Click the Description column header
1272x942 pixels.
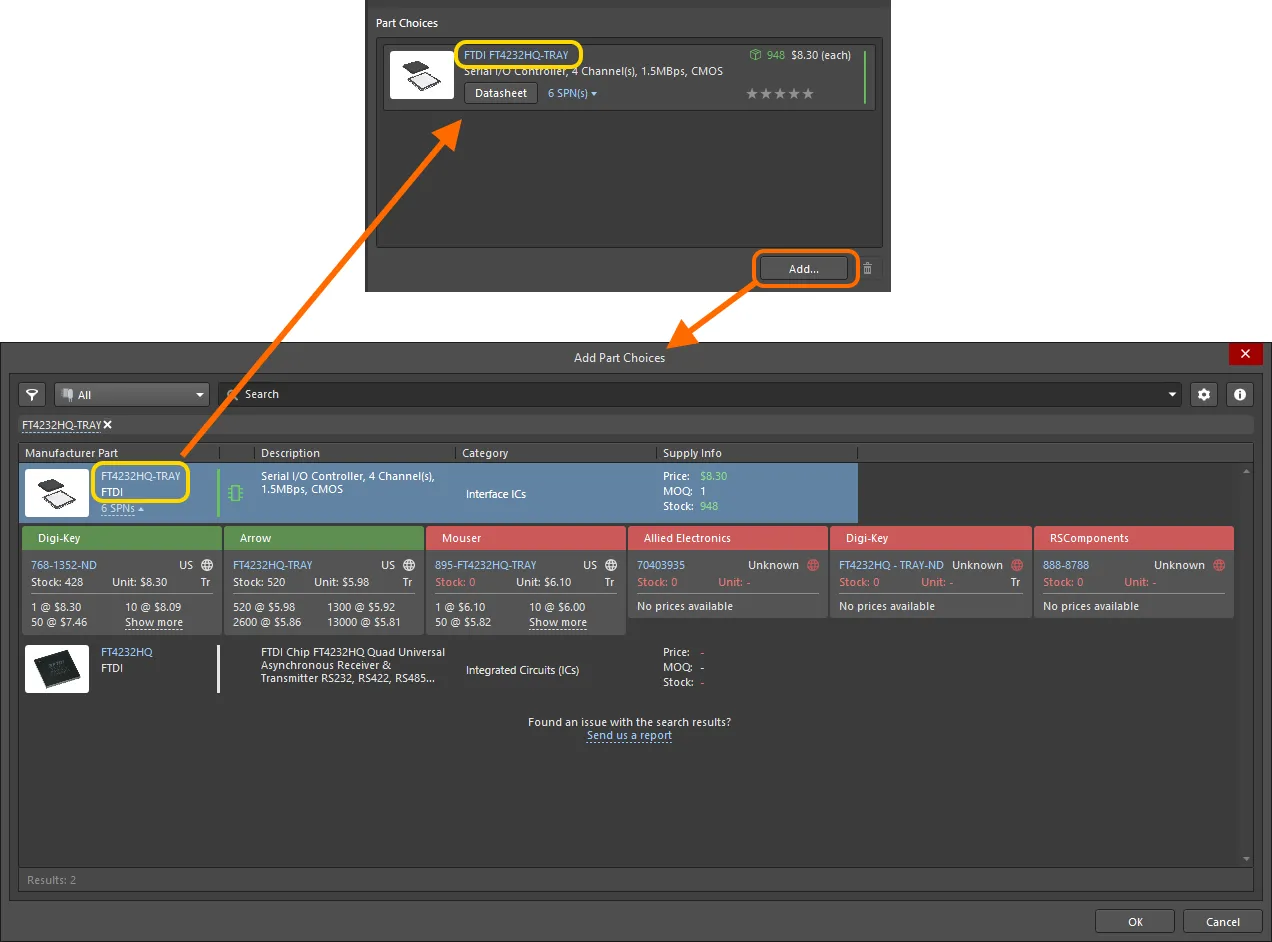(355, 453)
